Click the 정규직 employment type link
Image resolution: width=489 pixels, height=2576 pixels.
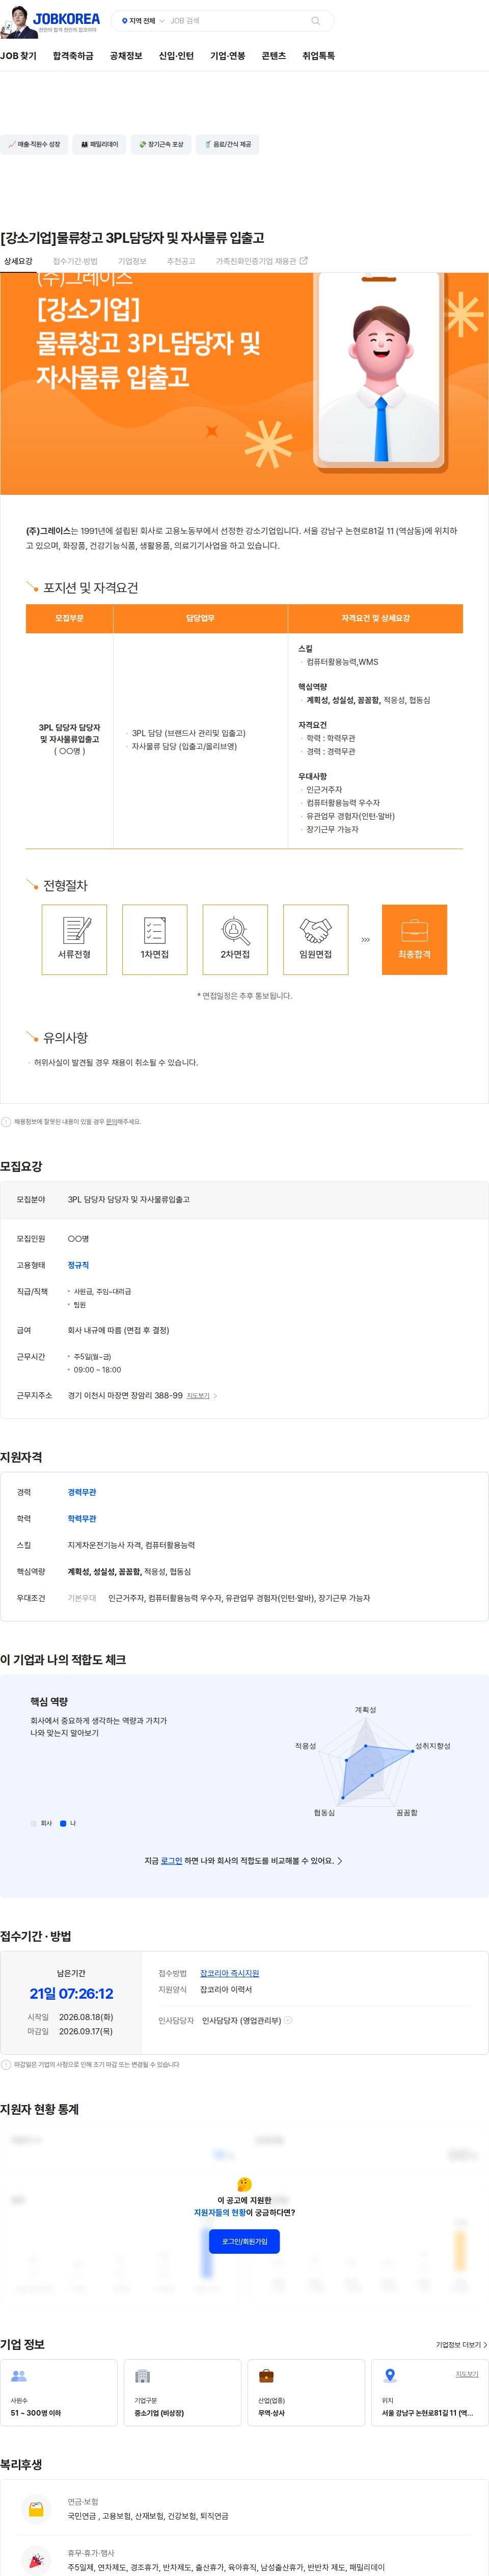(78, 1265)
